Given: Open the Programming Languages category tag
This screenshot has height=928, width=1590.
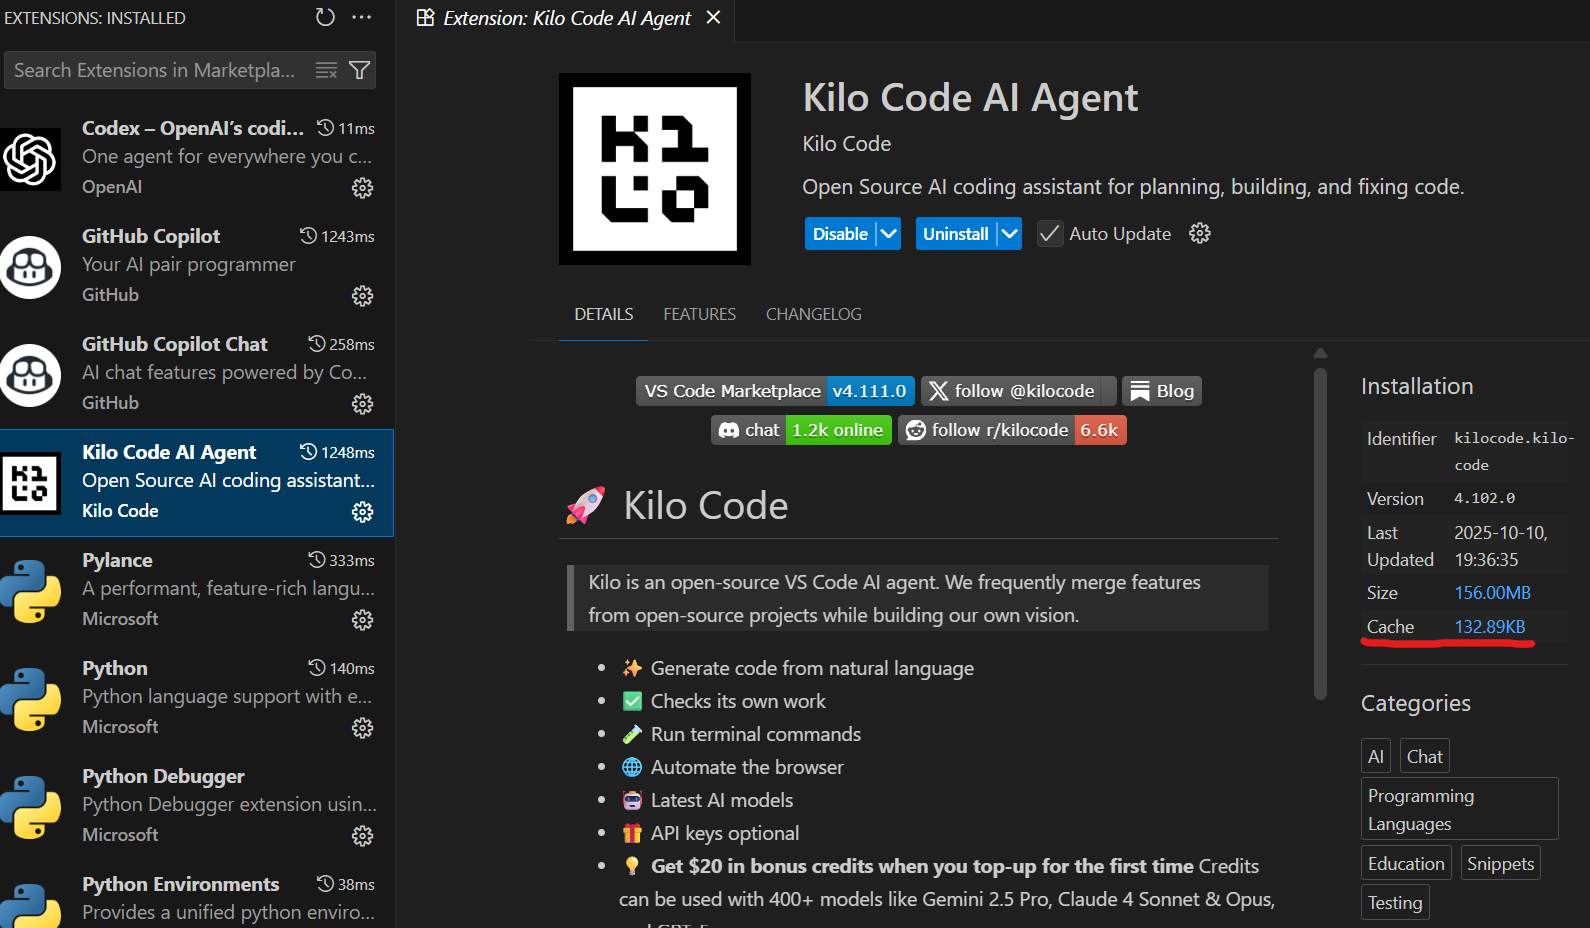Looking at the screenshot, I should pos(1460,809).
